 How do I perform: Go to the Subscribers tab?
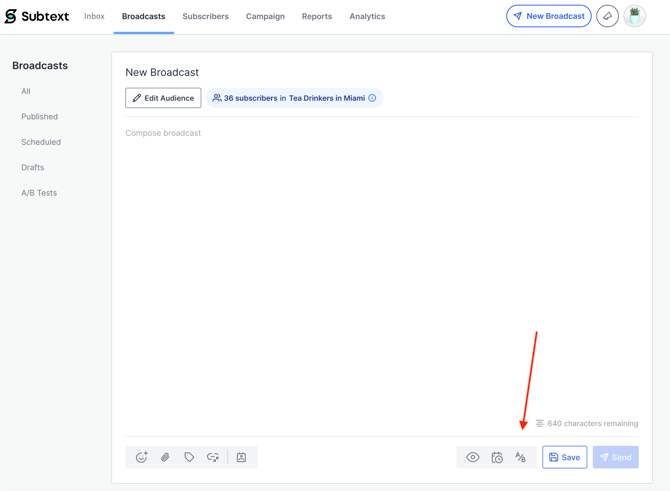tap(206, 16)
